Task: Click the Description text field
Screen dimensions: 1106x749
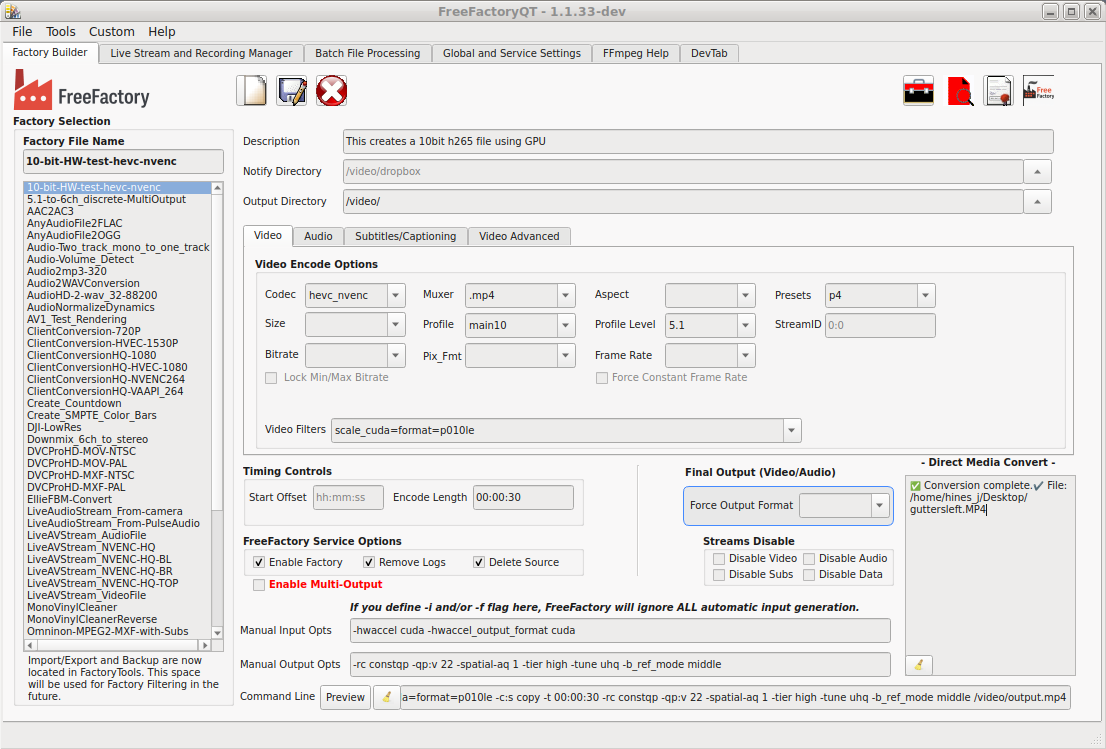Action: tap(698, 141)
